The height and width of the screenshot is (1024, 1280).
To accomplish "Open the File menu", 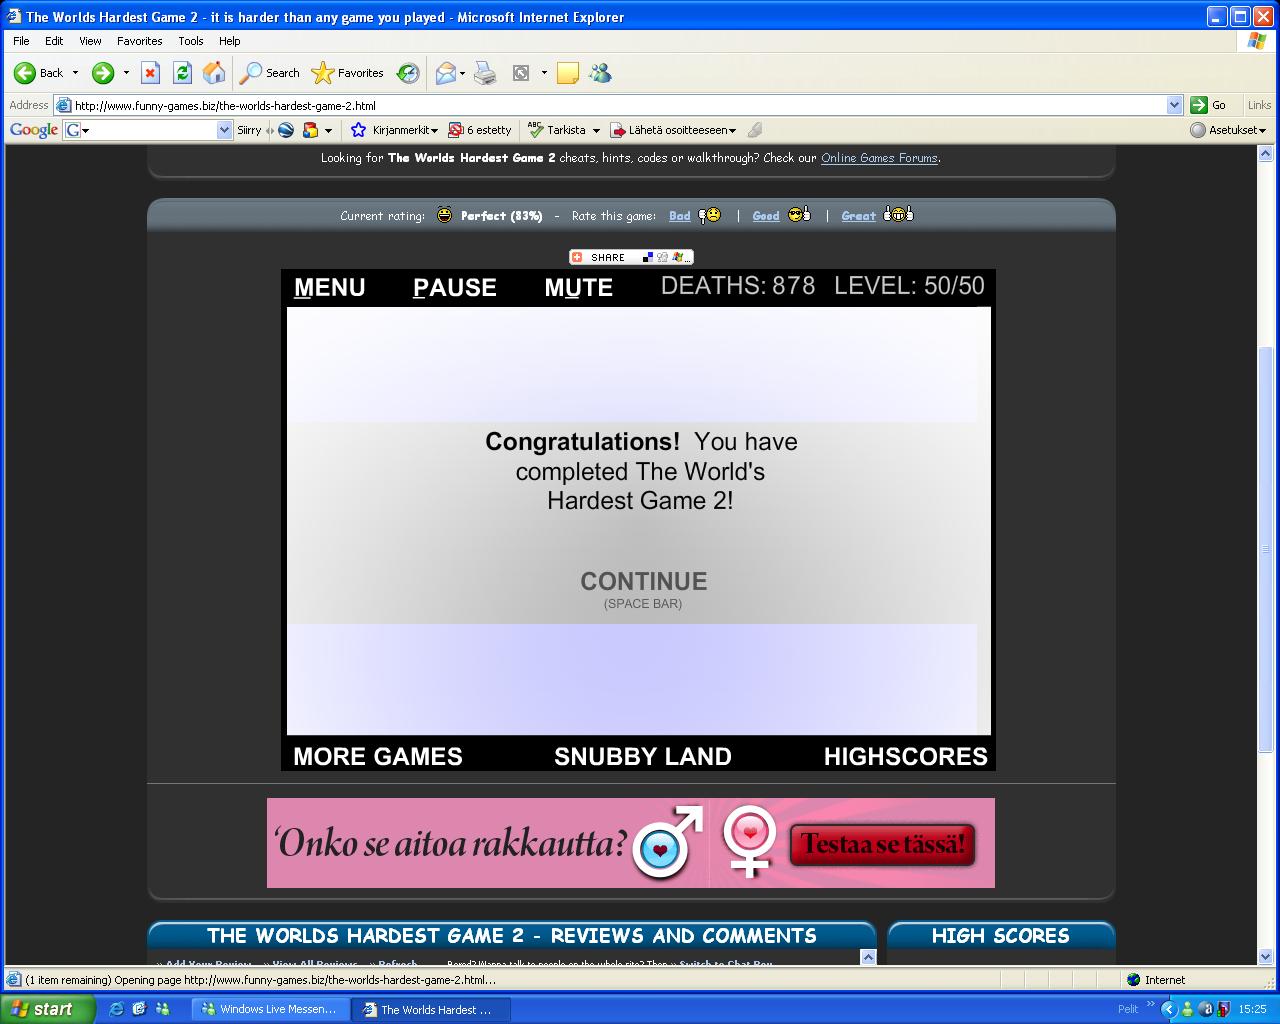I will 21,41.
